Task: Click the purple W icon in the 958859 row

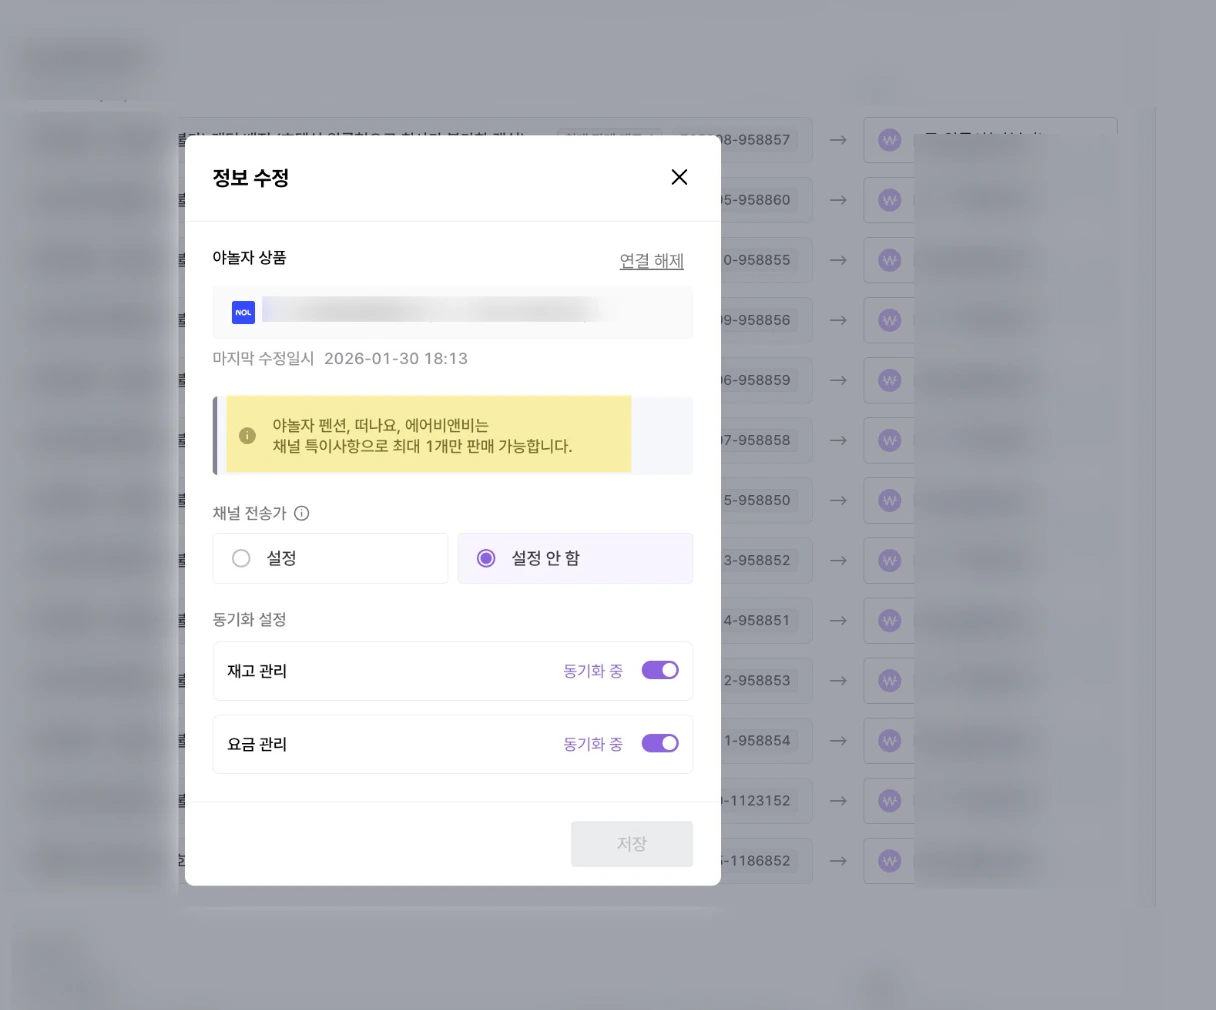Action: tap(889, 380)
